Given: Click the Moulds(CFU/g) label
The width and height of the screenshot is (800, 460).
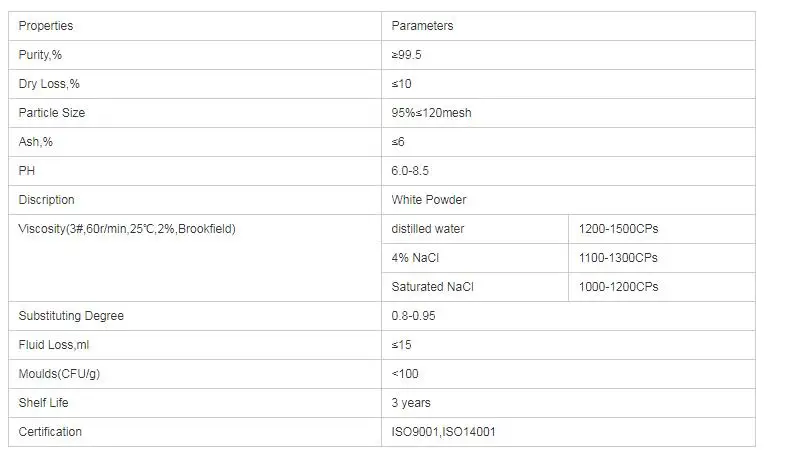Looking at the screenshot, I should [58, 374].
